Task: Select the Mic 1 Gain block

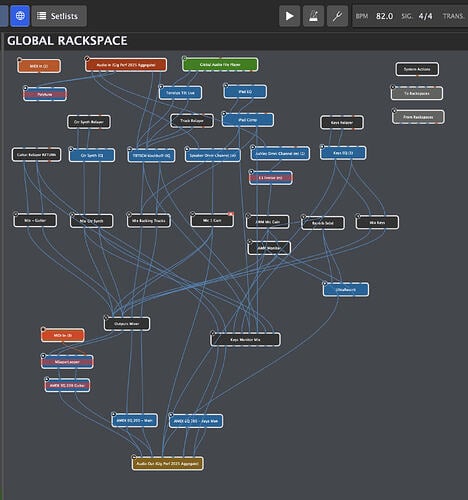Action: (212, 220)
